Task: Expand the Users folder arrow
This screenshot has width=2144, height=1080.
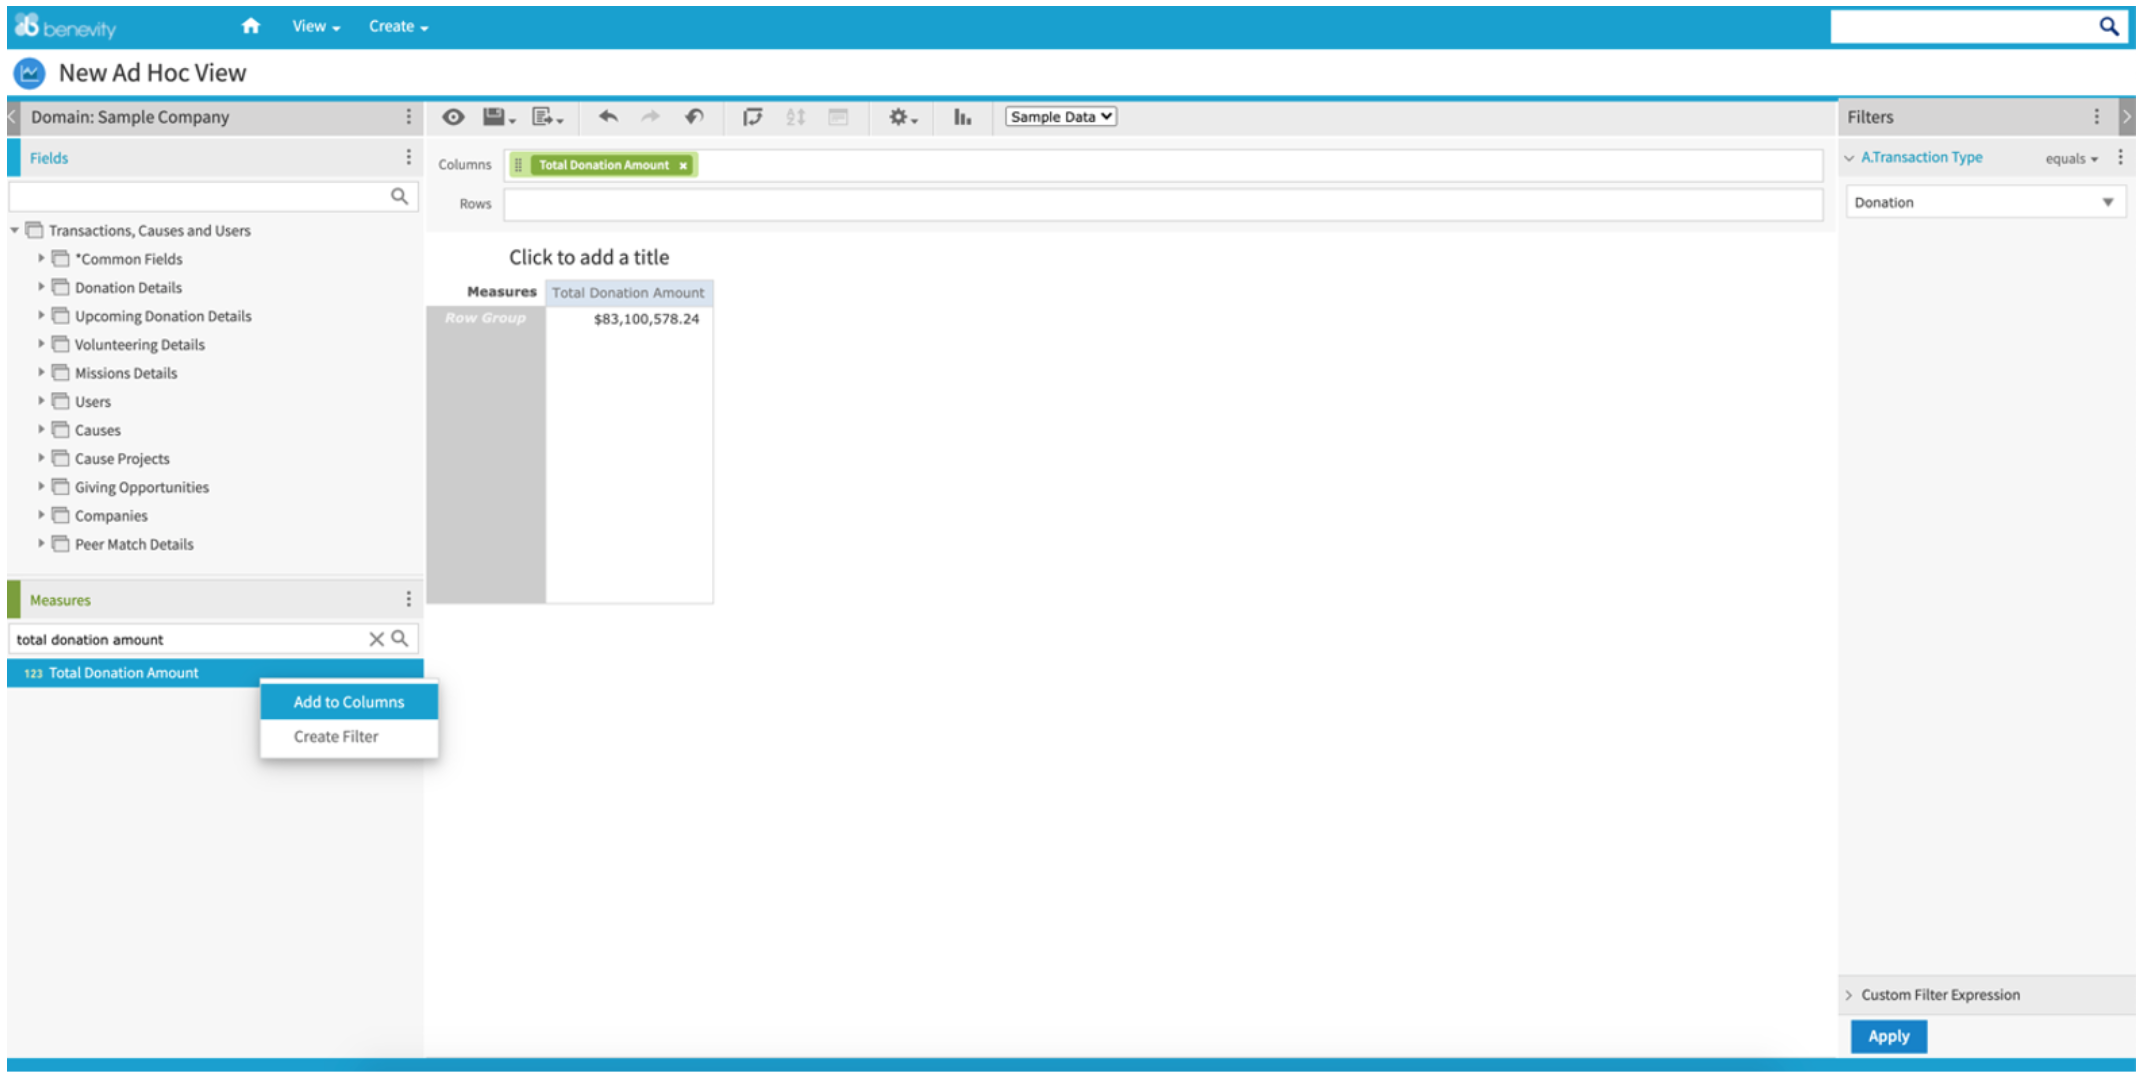Action: [41, 401]
